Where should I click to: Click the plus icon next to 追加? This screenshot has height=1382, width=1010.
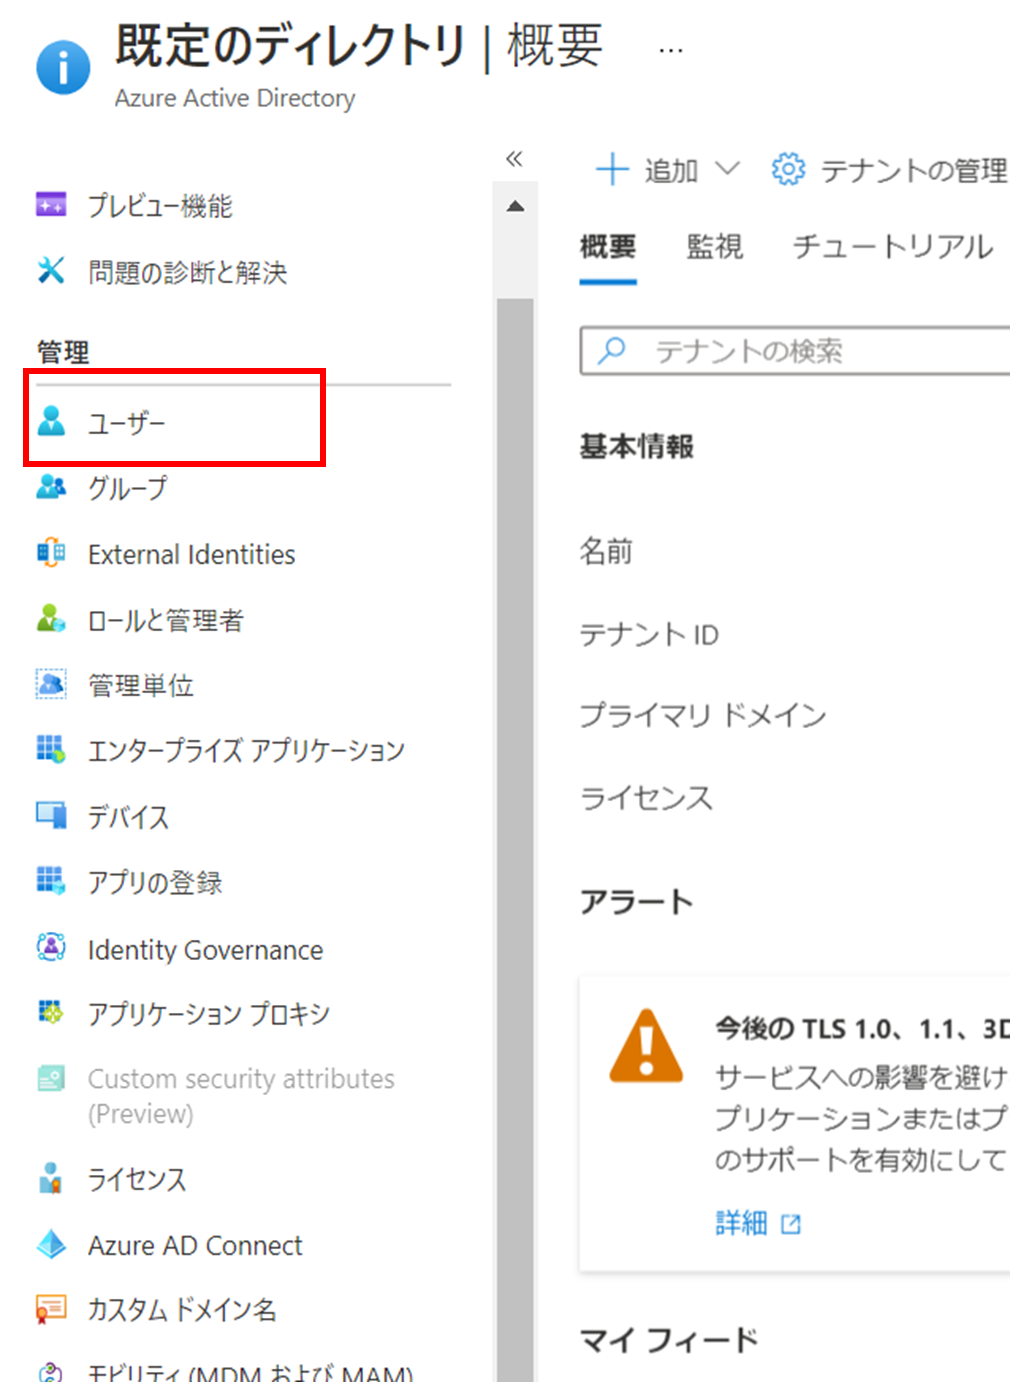pos(612,169)
